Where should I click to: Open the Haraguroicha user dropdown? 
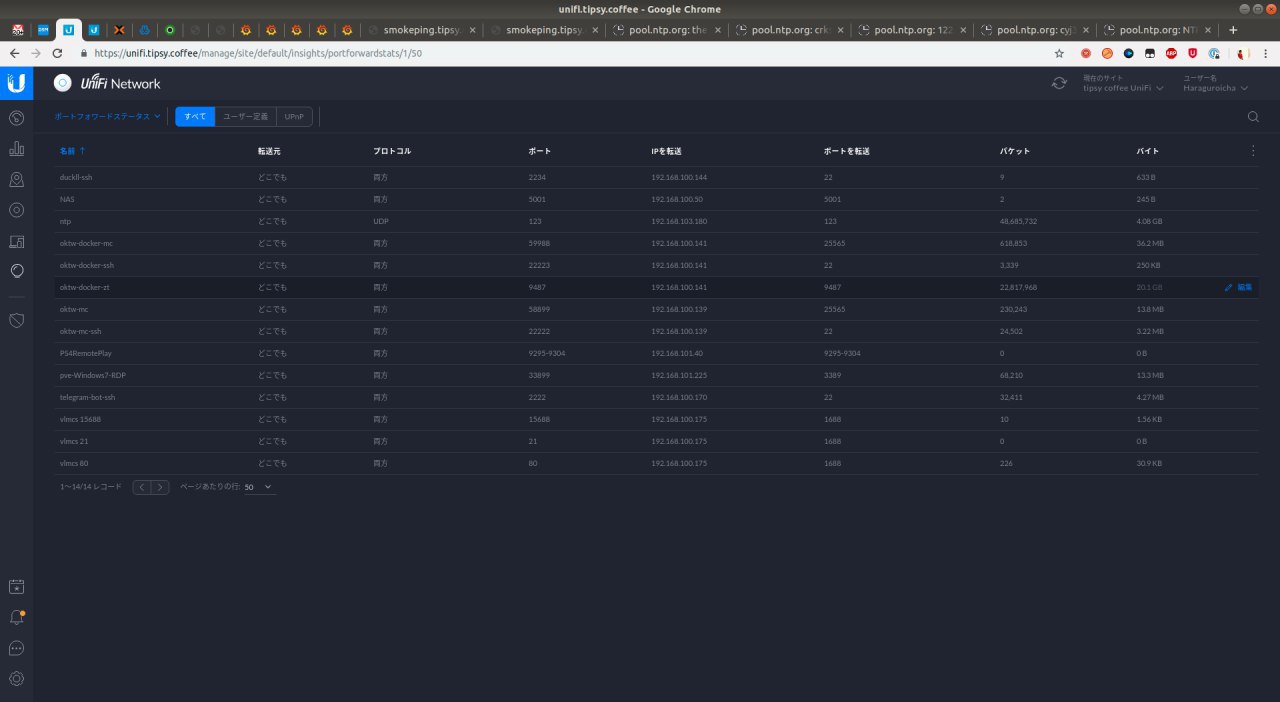click(x=1216, y=88)
